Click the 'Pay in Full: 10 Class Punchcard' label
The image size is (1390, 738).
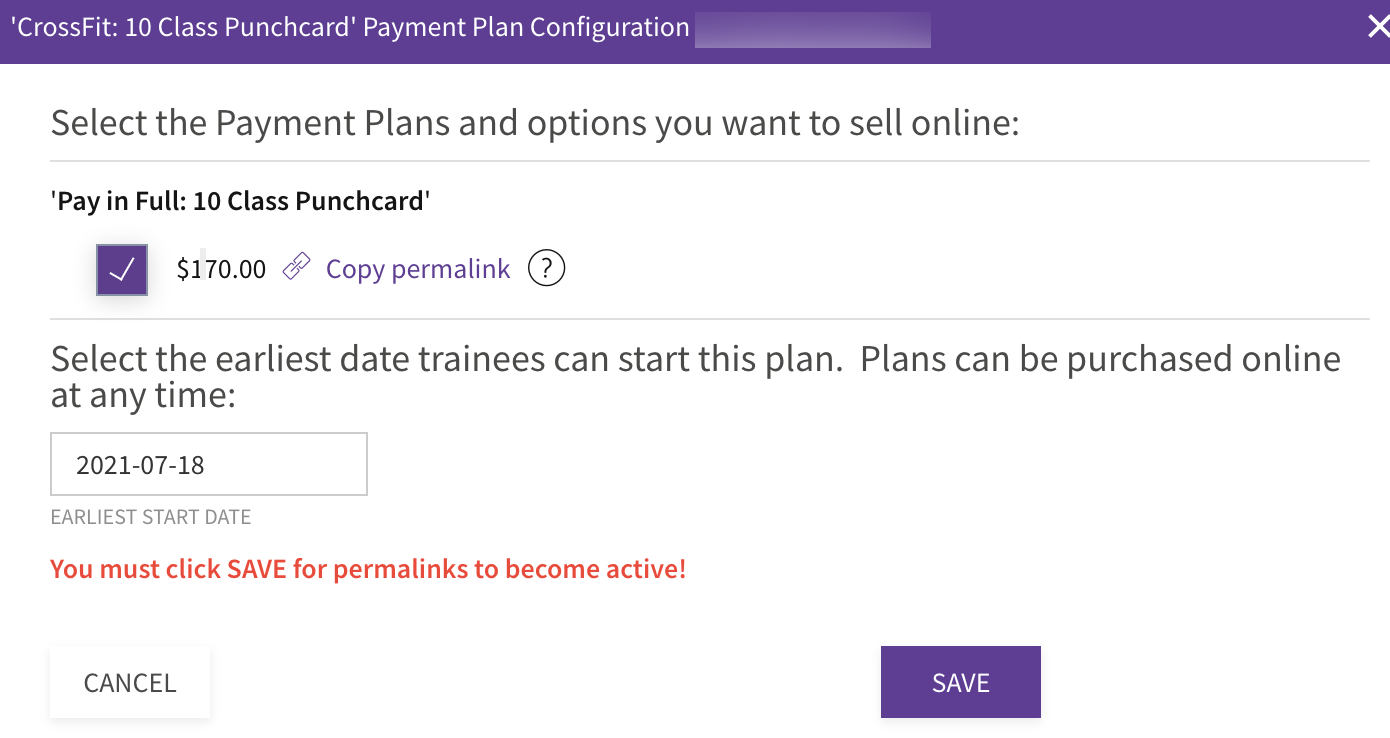(x=240, y=201)
